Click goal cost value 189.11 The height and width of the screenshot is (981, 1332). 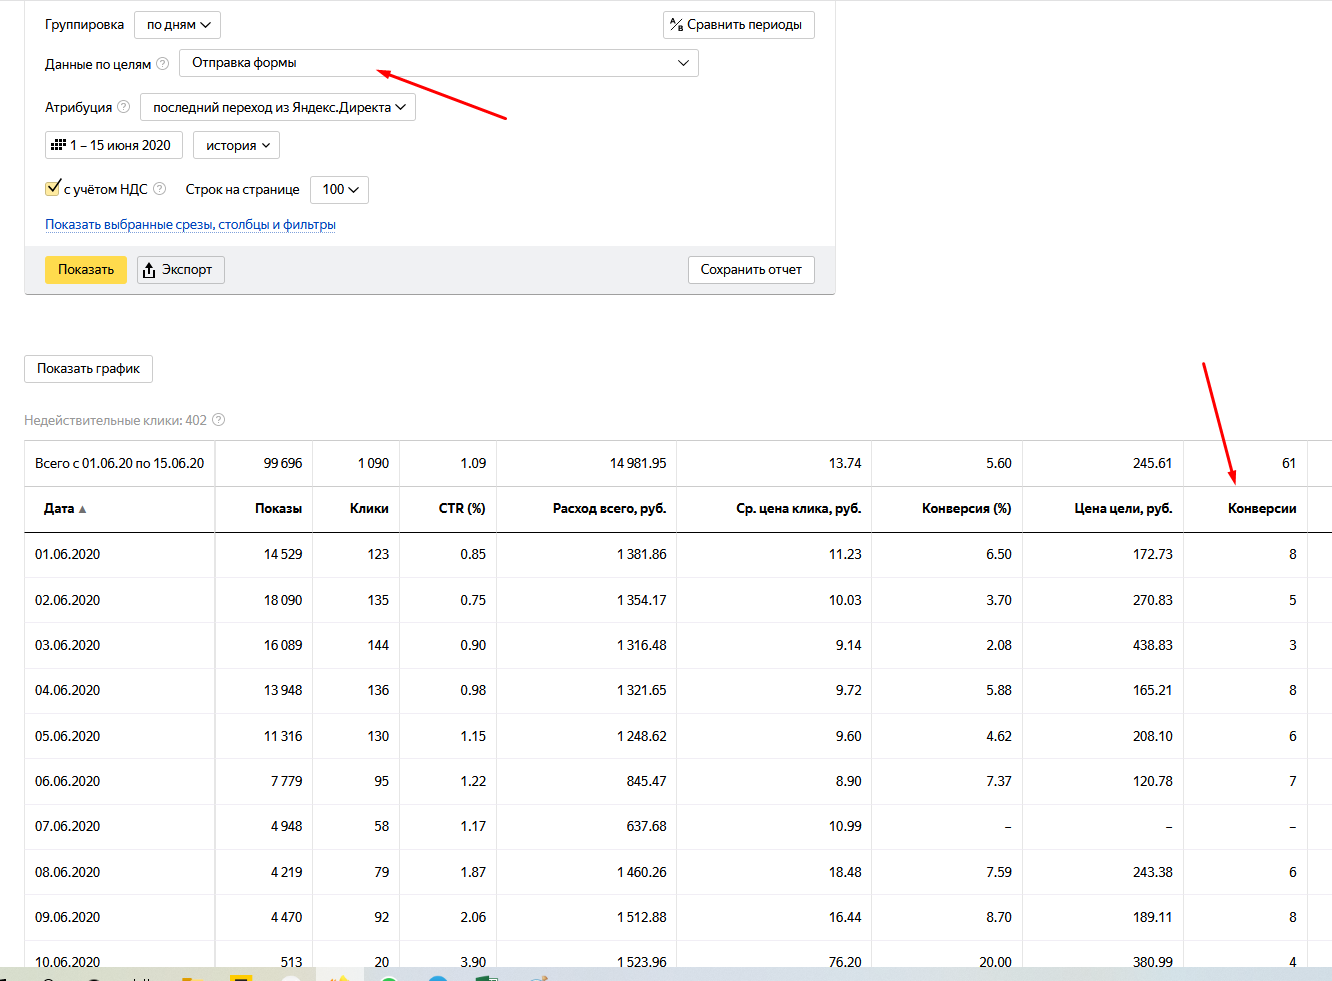(x=1152, y=917)
